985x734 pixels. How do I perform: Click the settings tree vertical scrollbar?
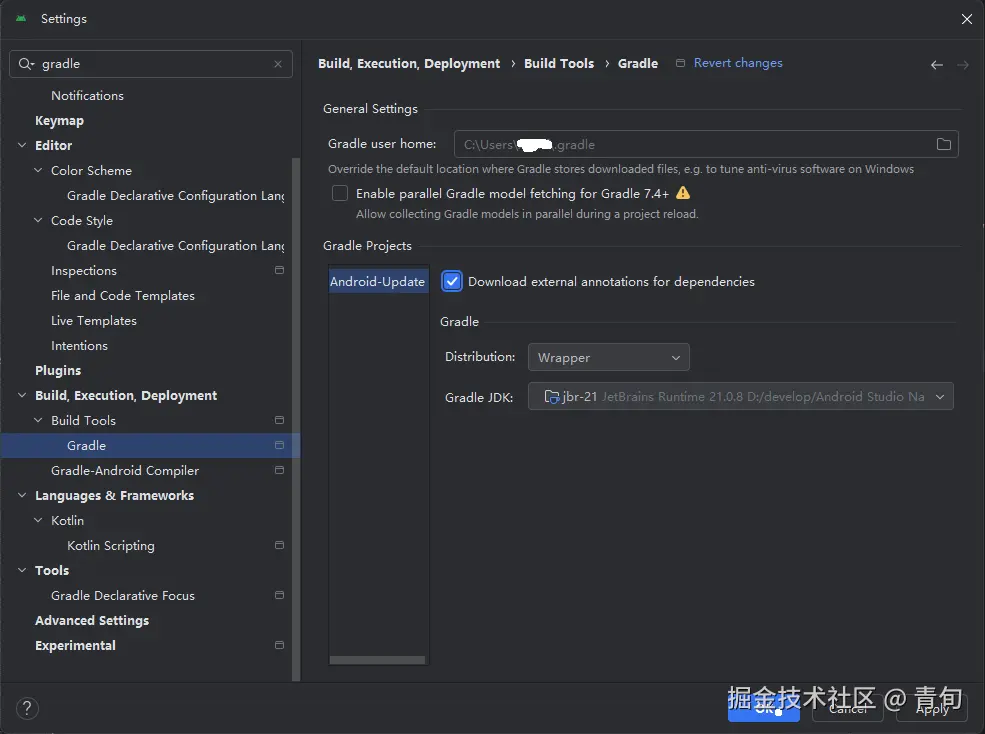[x=296, y=419]
